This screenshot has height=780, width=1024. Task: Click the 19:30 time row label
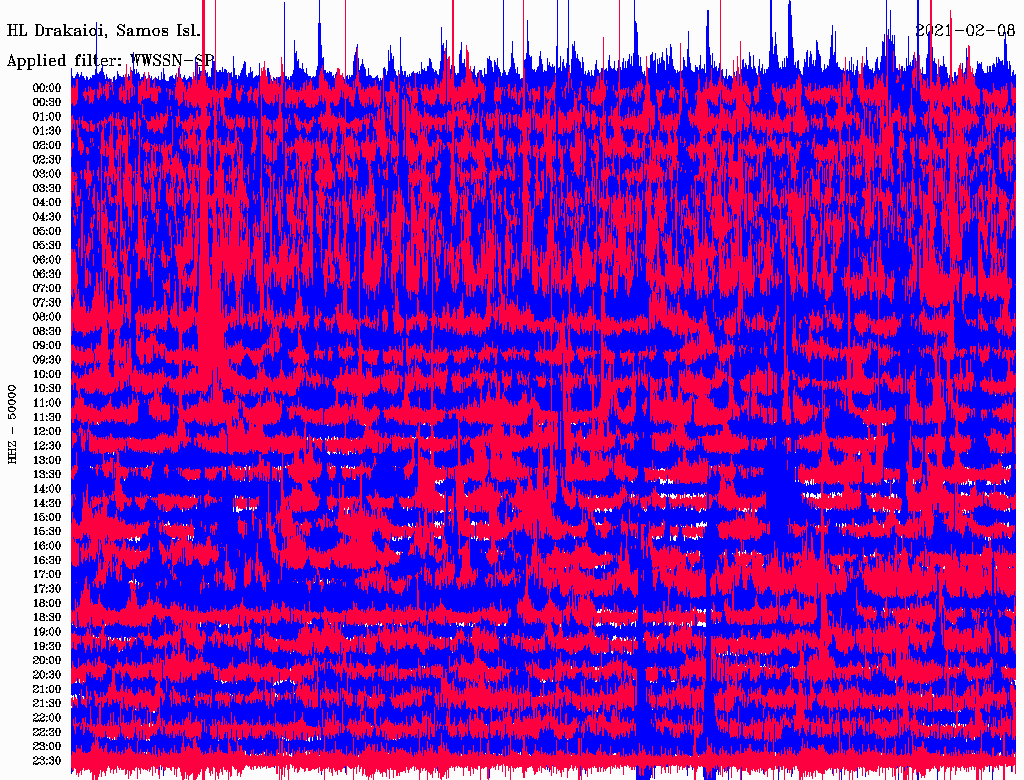pos(47,647)
